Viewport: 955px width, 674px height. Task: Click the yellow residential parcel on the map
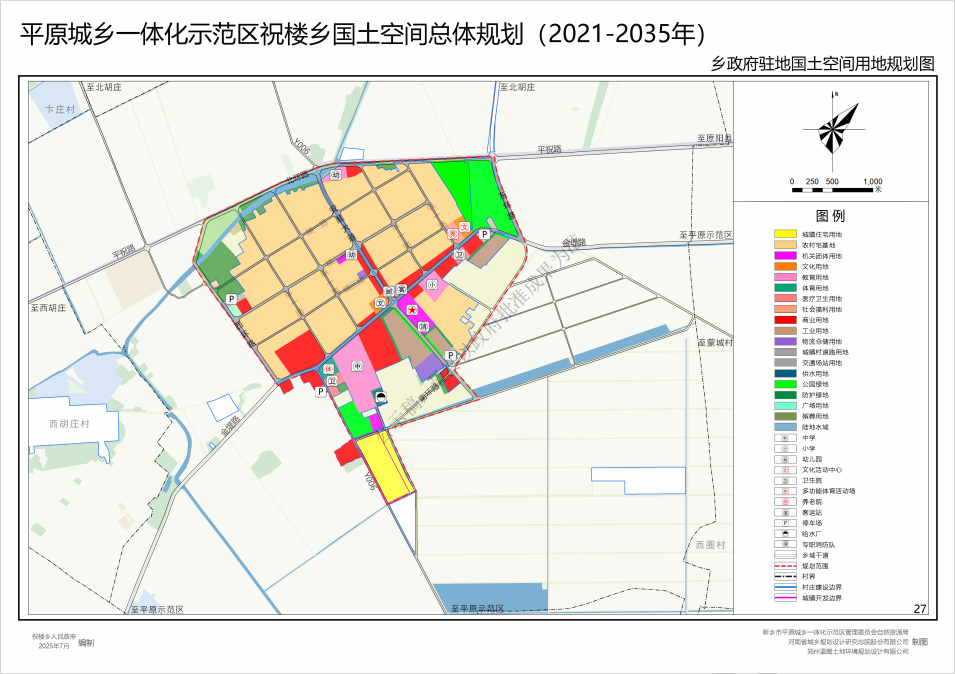pyautogui.click(x=384, y=466)
